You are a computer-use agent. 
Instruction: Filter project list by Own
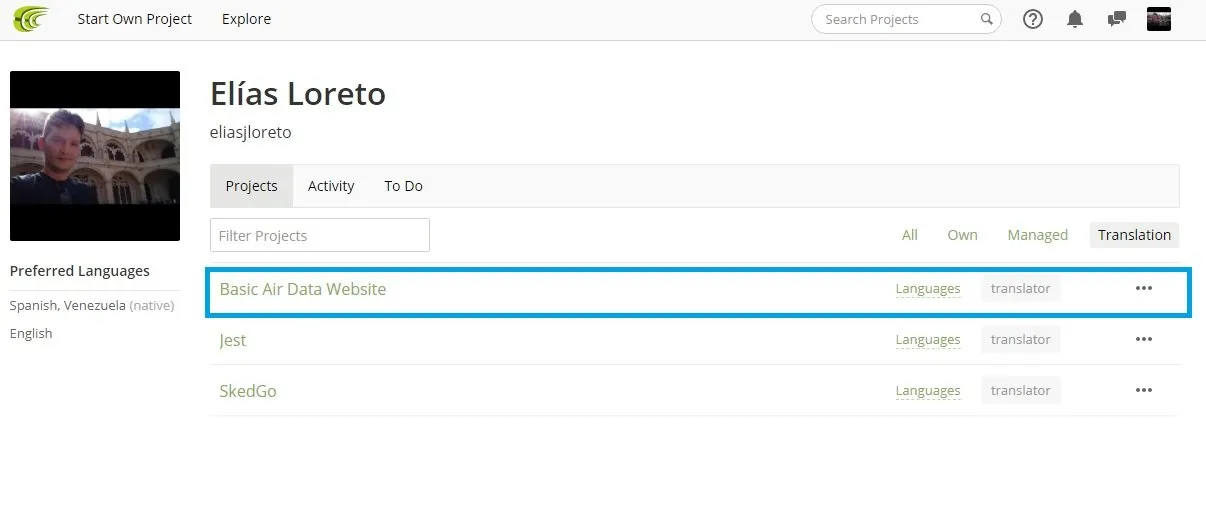(962, 235)
